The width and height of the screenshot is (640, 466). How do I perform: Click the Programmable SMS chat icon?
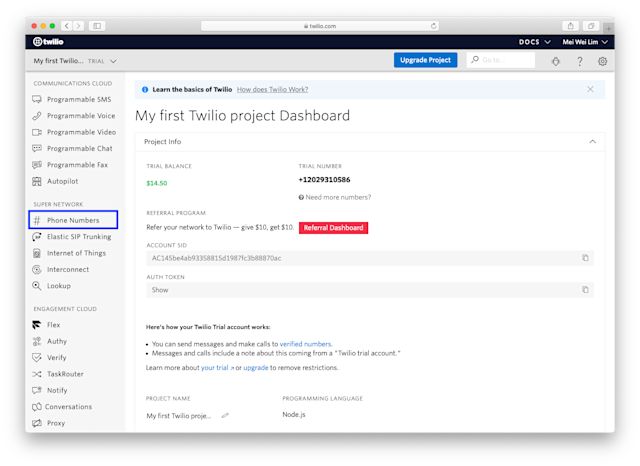(x=37, y=100)
